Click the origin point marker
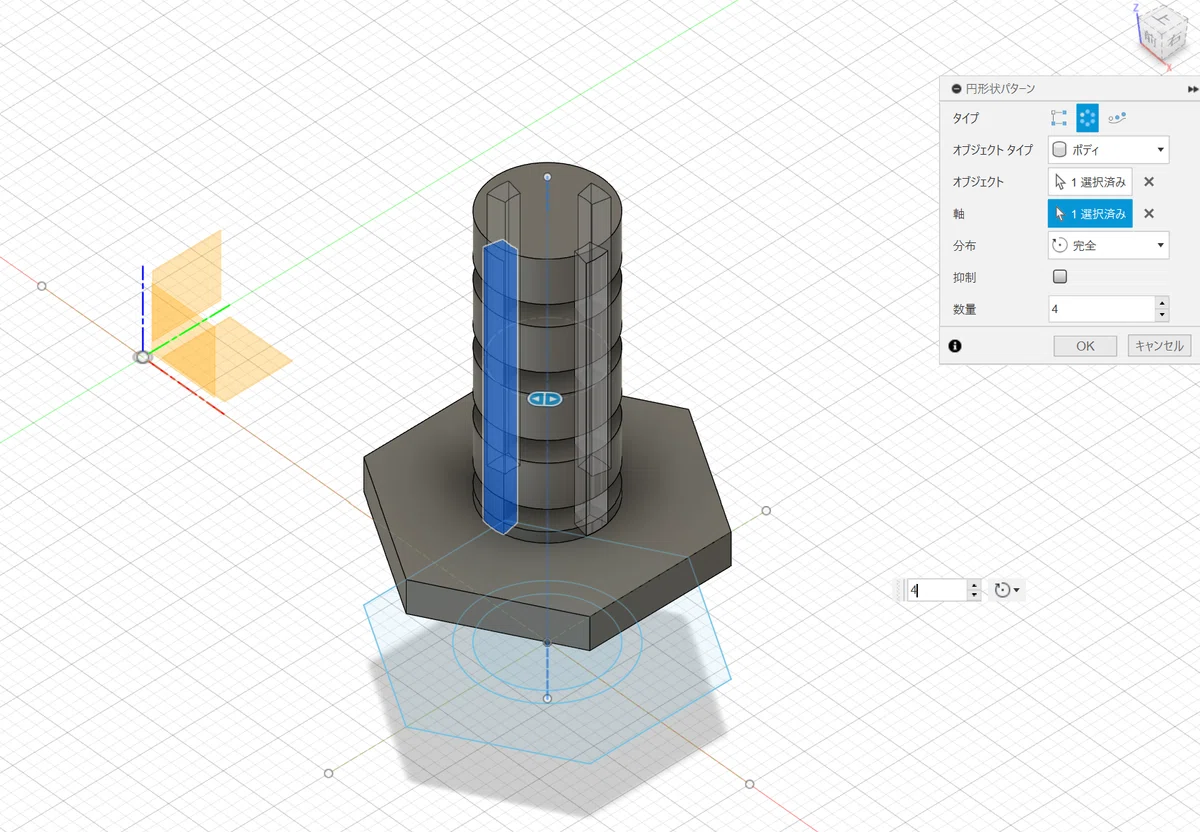1200x832 pixels. click(x=143, y=356)
